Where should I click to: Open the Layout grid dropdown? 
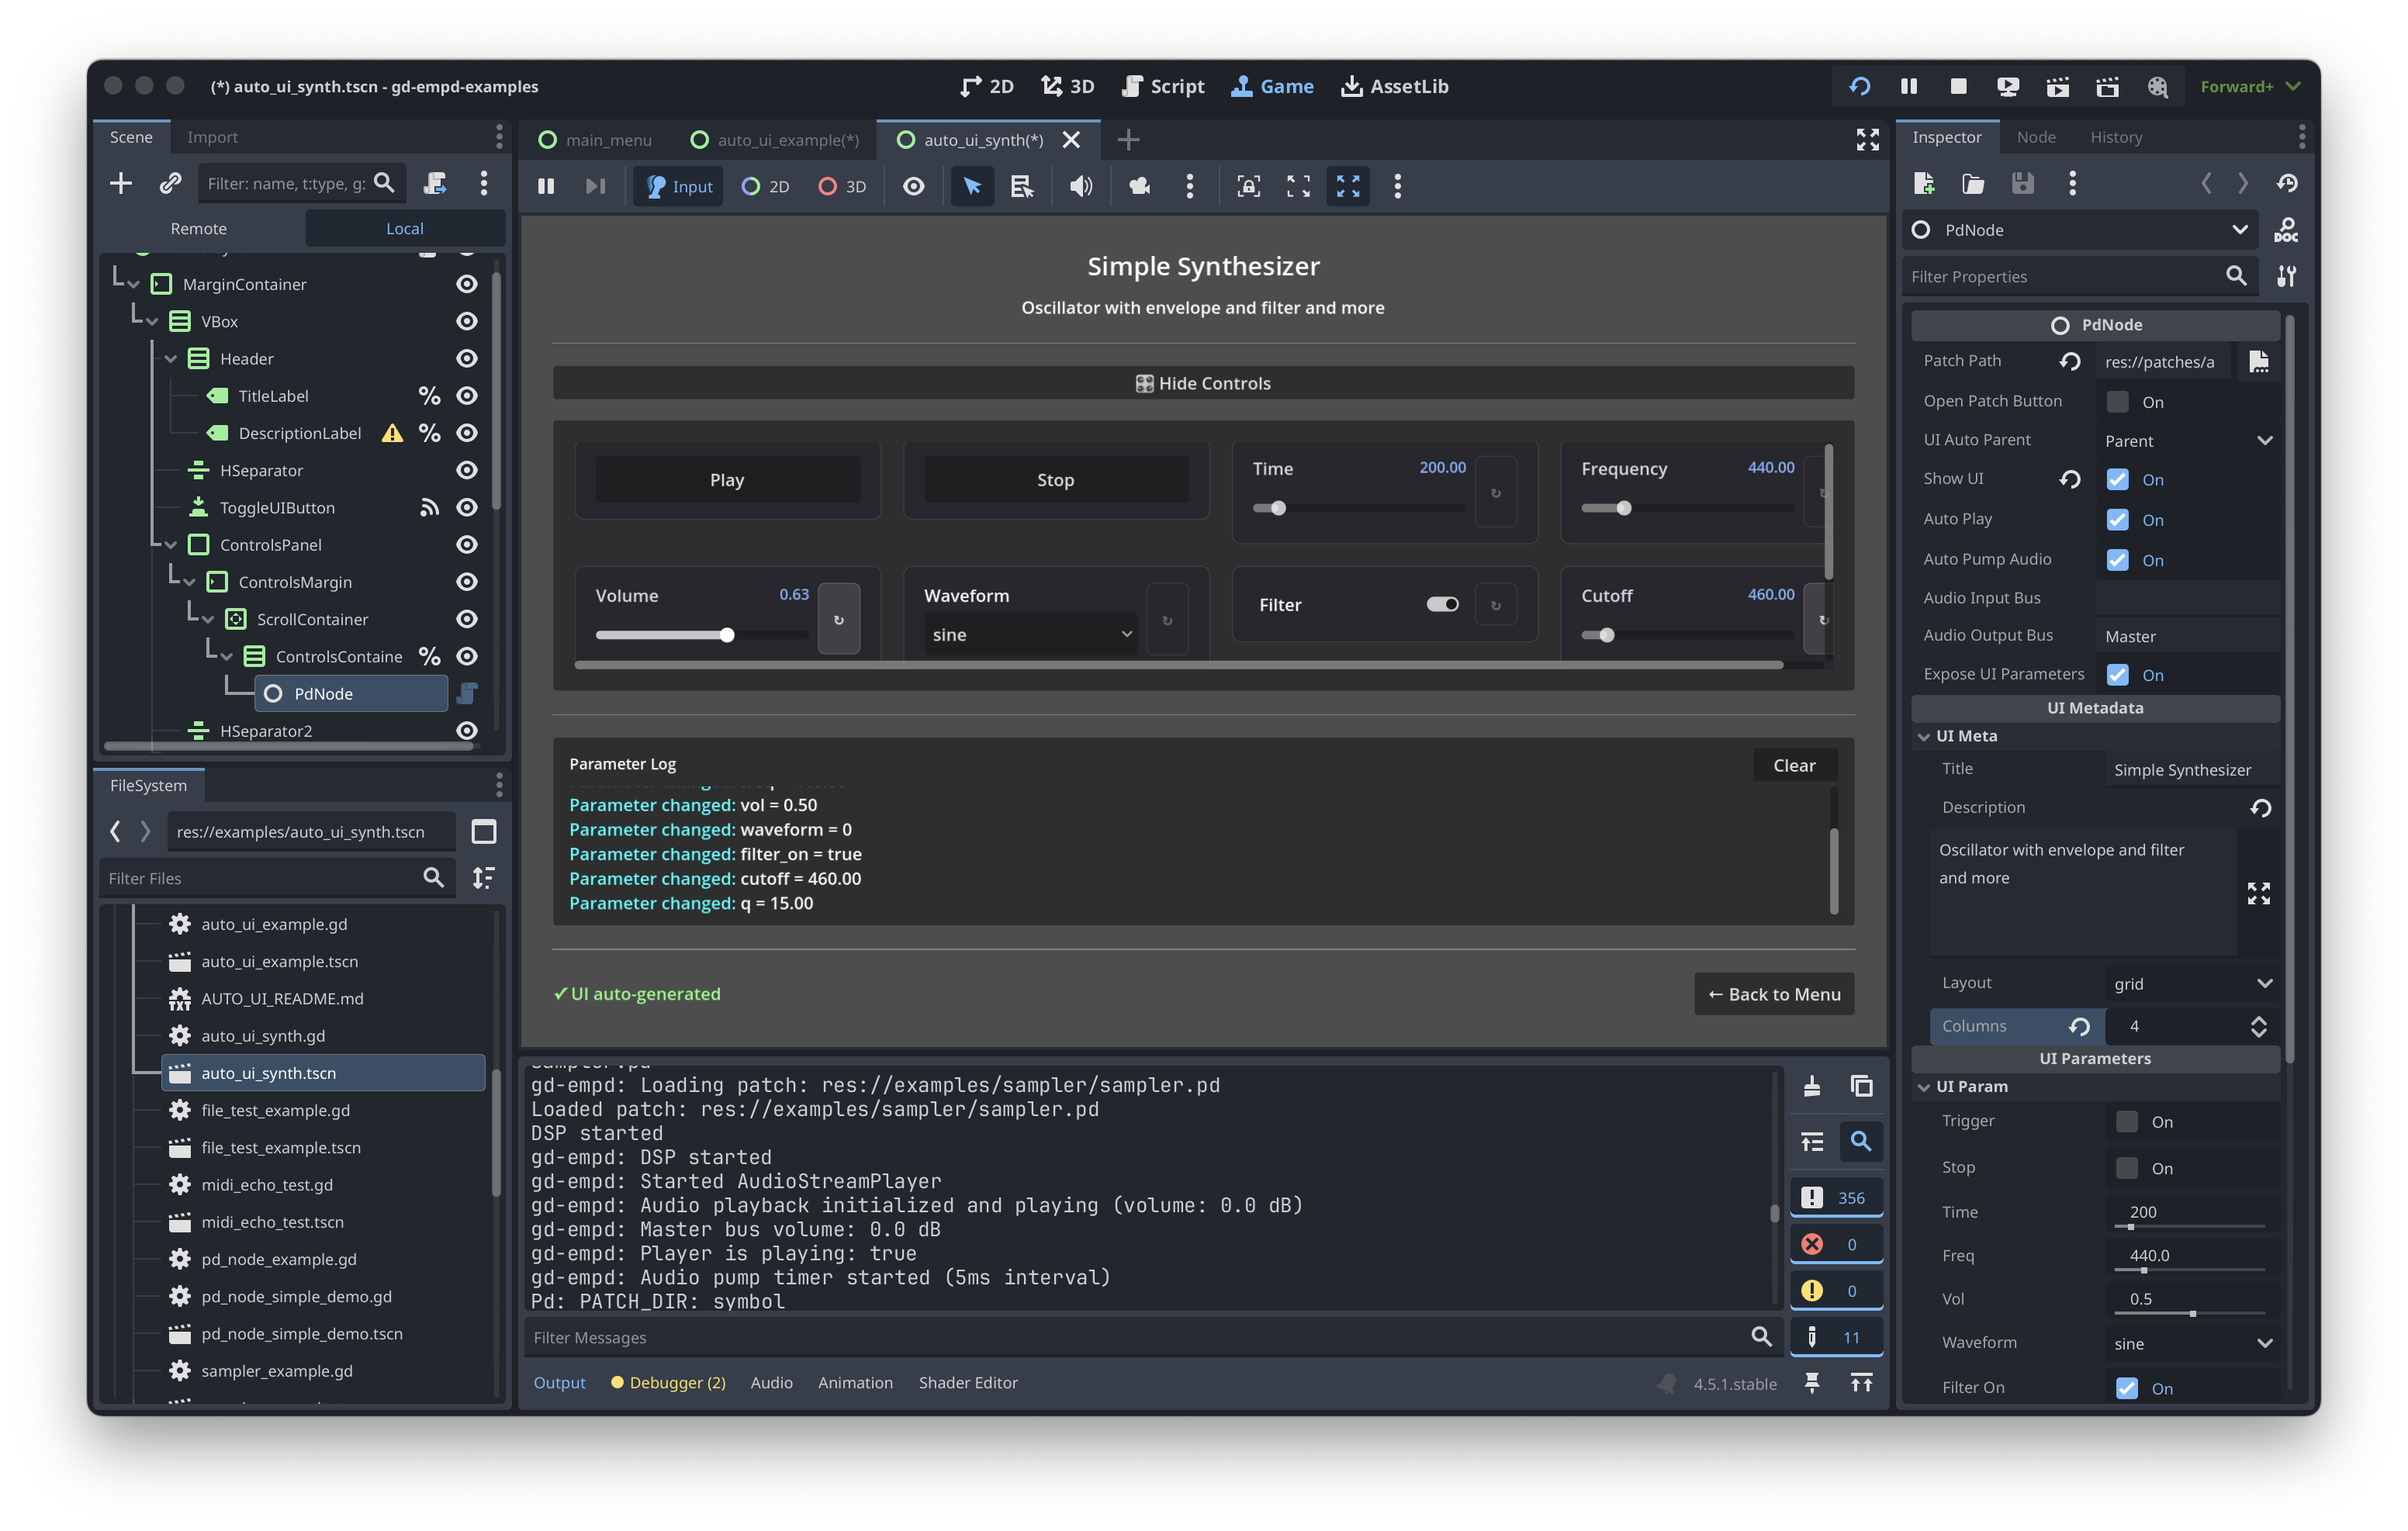click(2192, 983)
